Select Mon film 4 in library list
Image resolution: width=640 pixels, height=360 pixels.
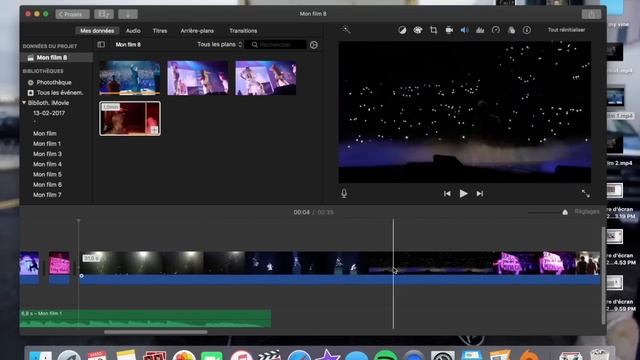pyautogui.click(x=47, y=164)
